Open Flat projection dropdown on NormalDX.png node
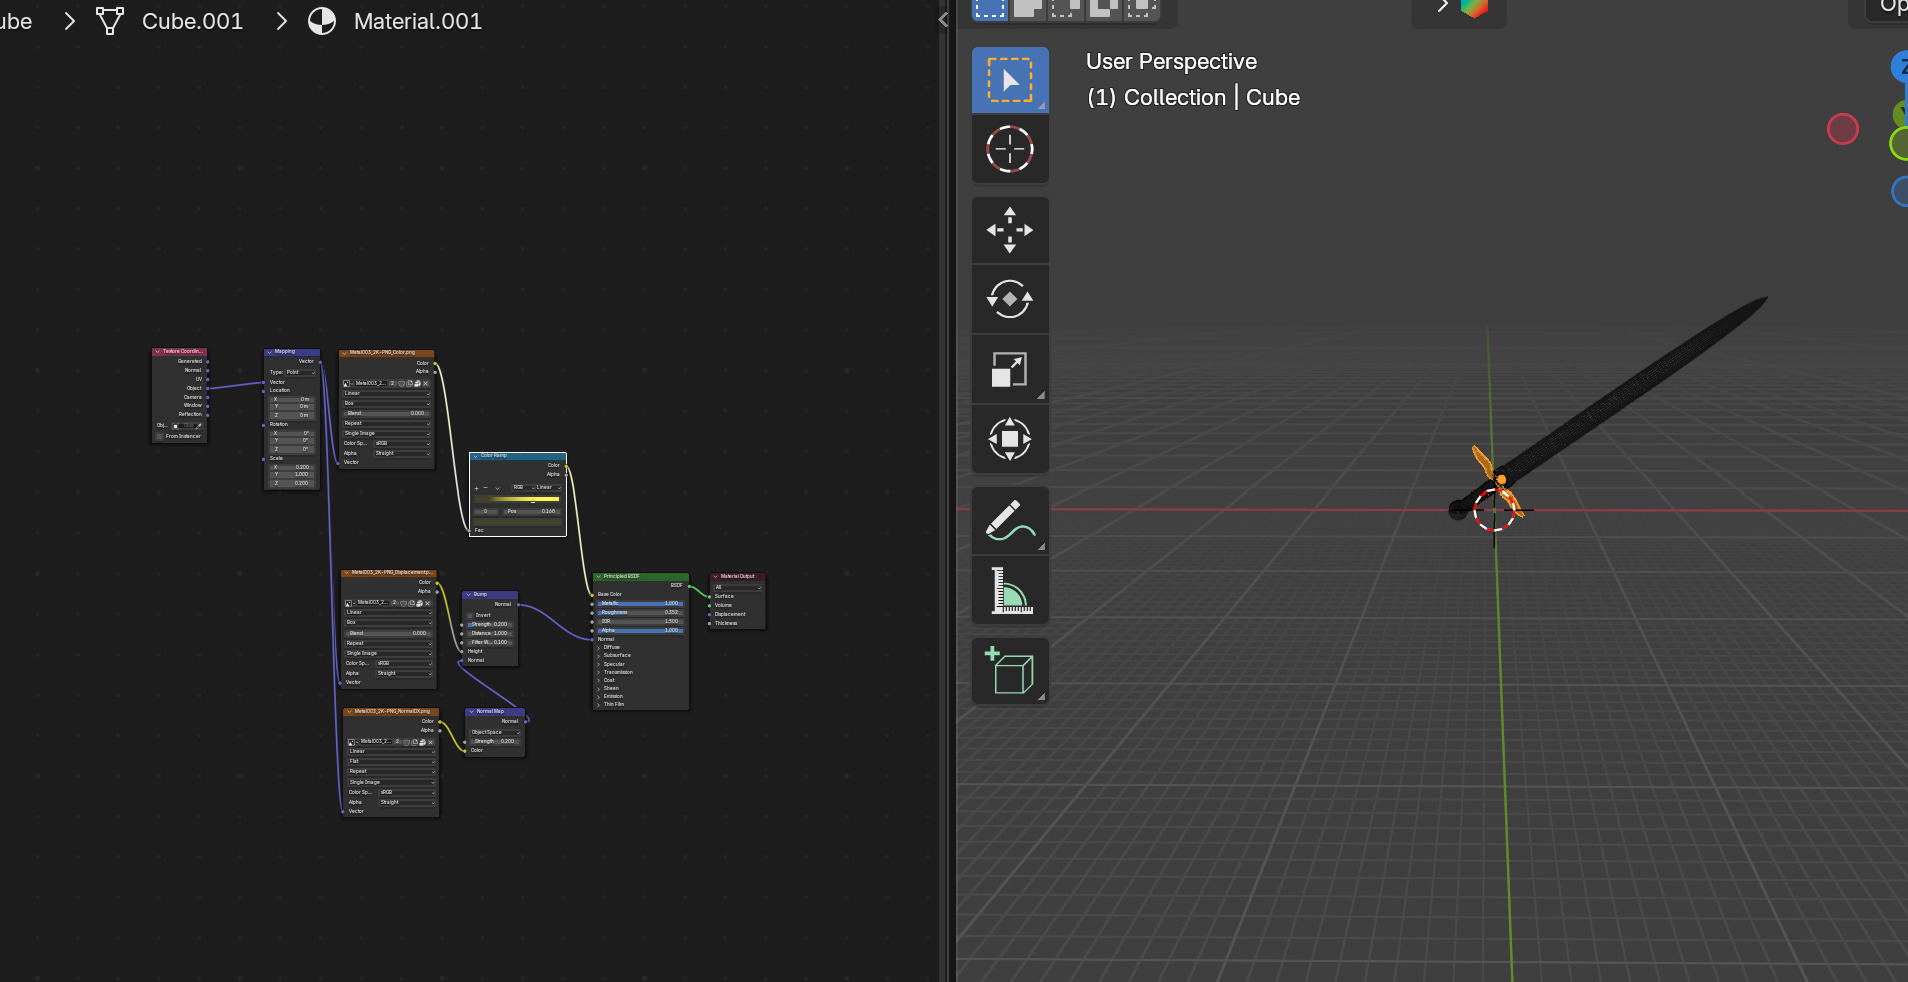1908x982 pixels. tap(392, 761)
